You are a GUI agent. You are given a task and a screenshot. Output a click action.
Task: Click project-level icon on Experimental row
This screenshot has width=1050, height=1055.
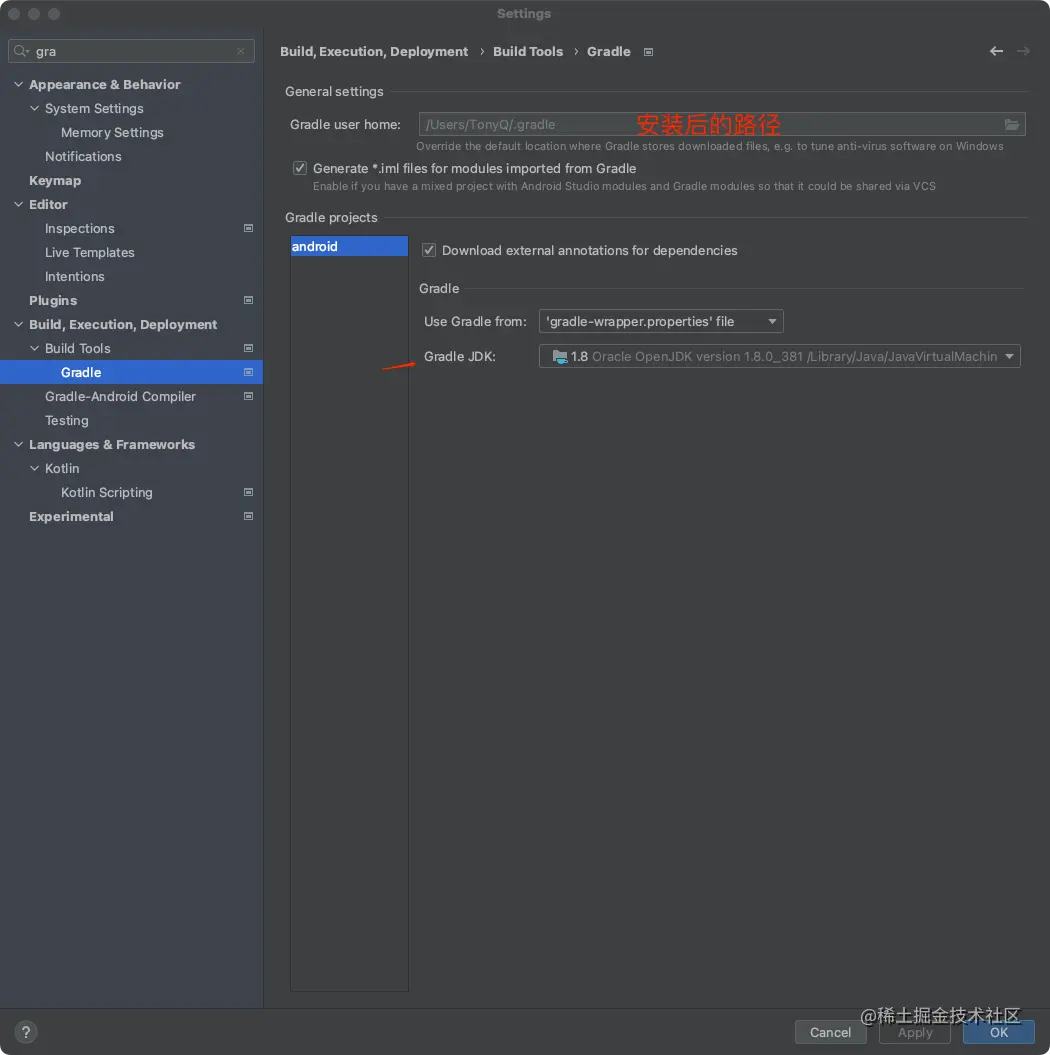[248, 517]
